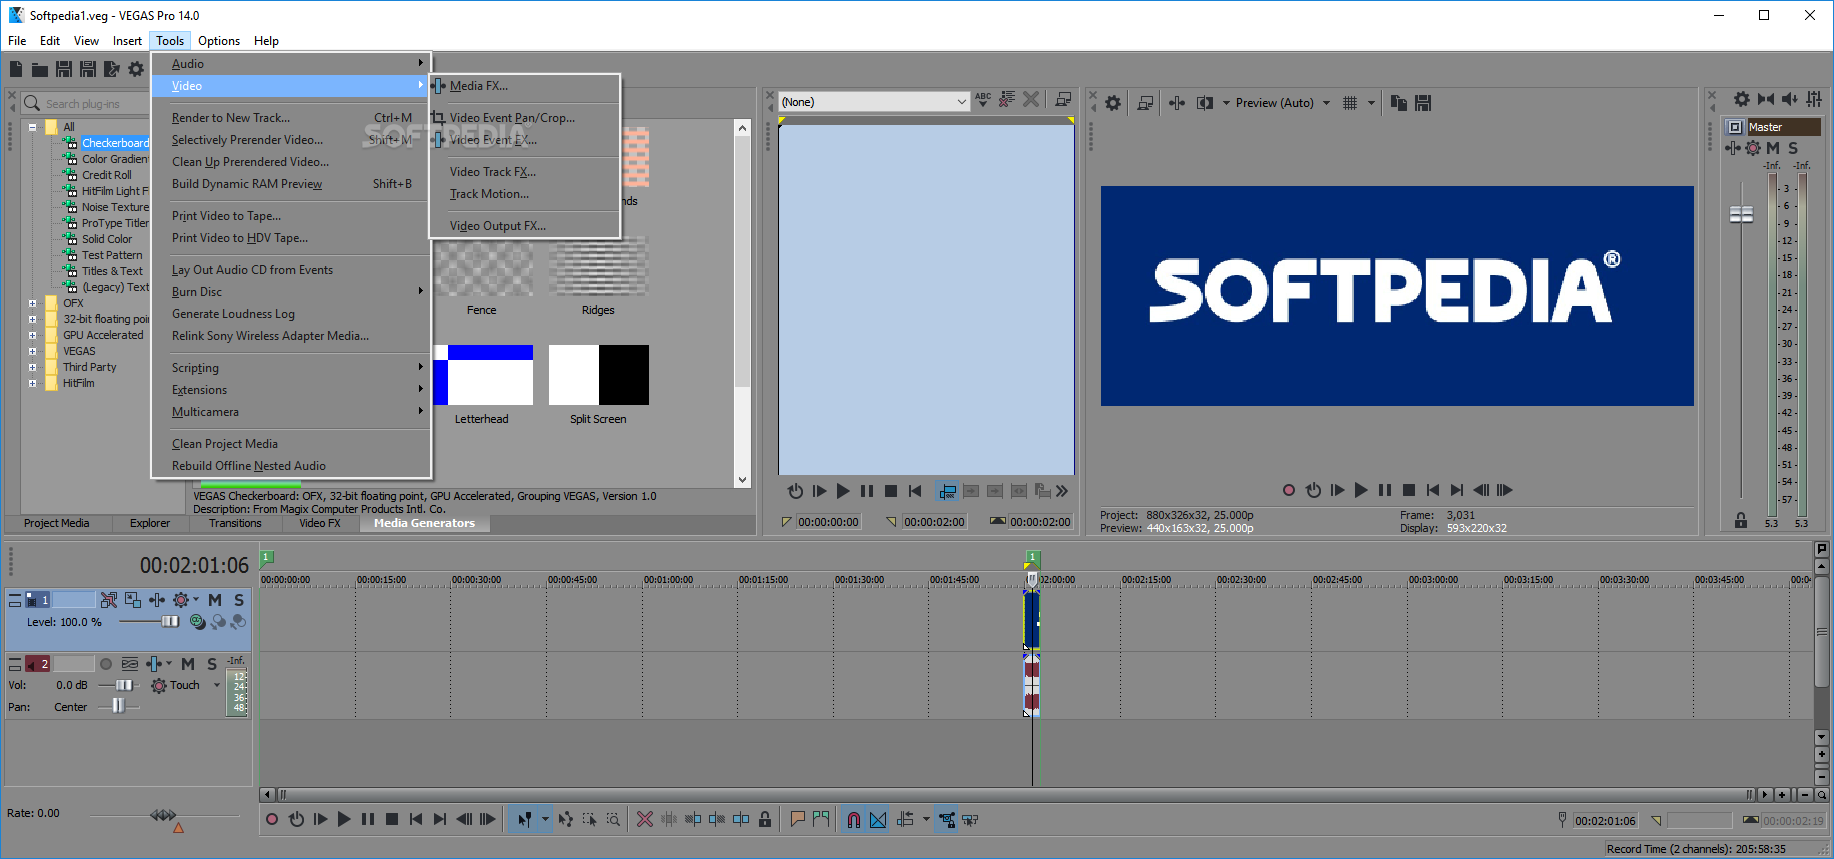Toggle snapping magnet on timeline toolbar
The image size is (1834, 859).
[x=854, y=820]
